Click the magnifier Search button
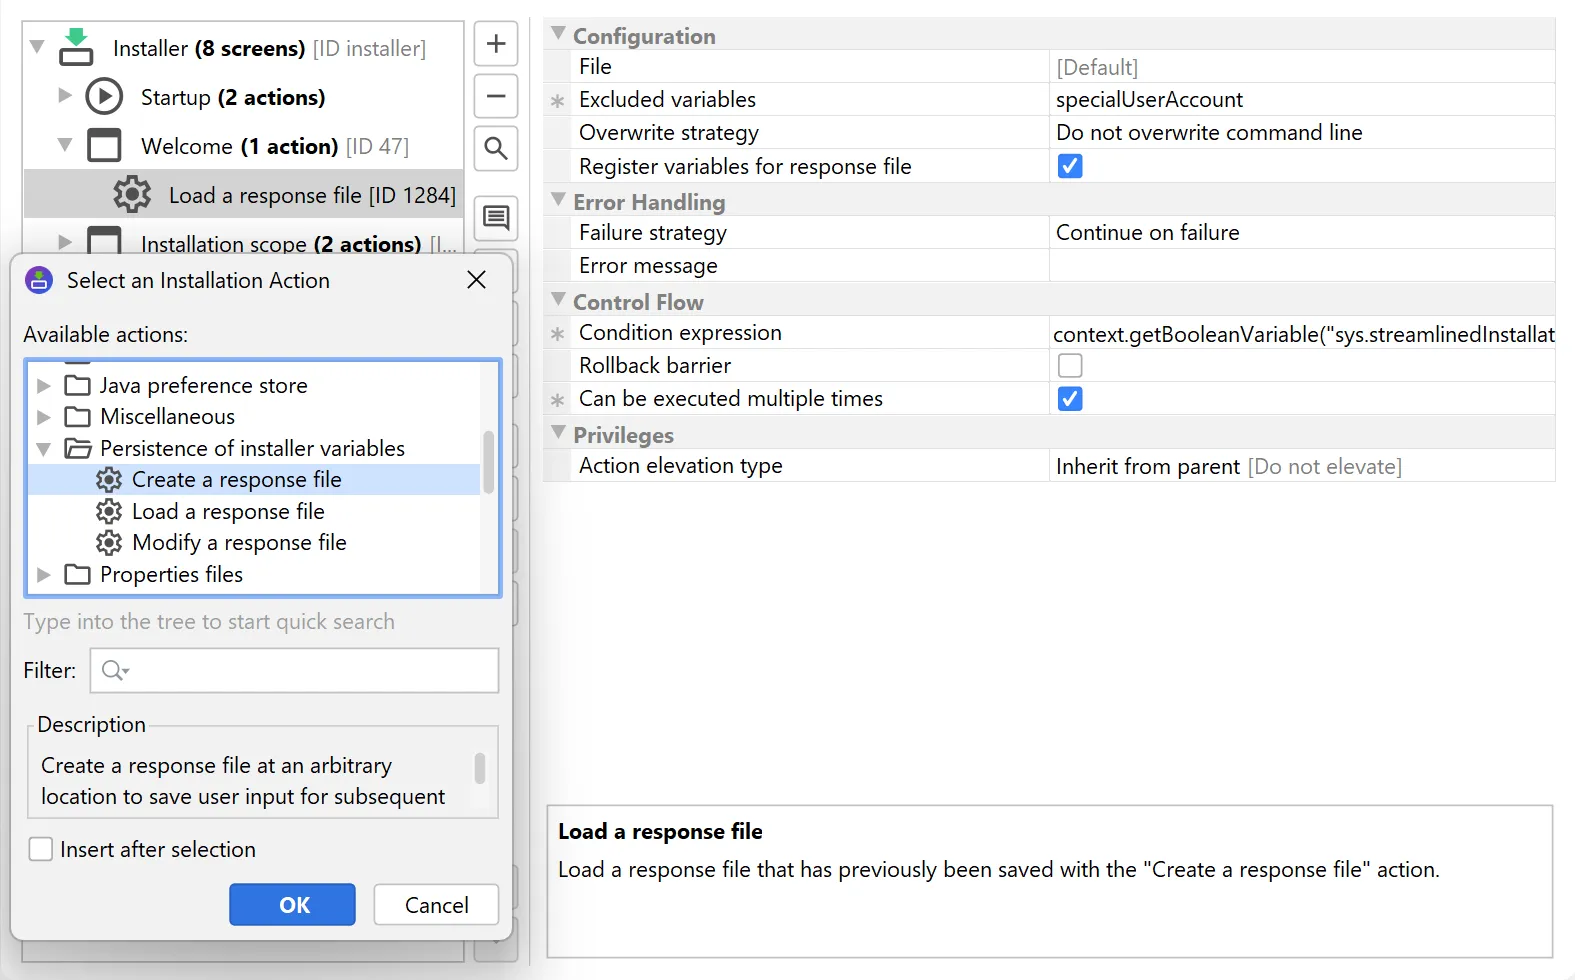The width and height of the screenshot is (1575, 980). 496,149
